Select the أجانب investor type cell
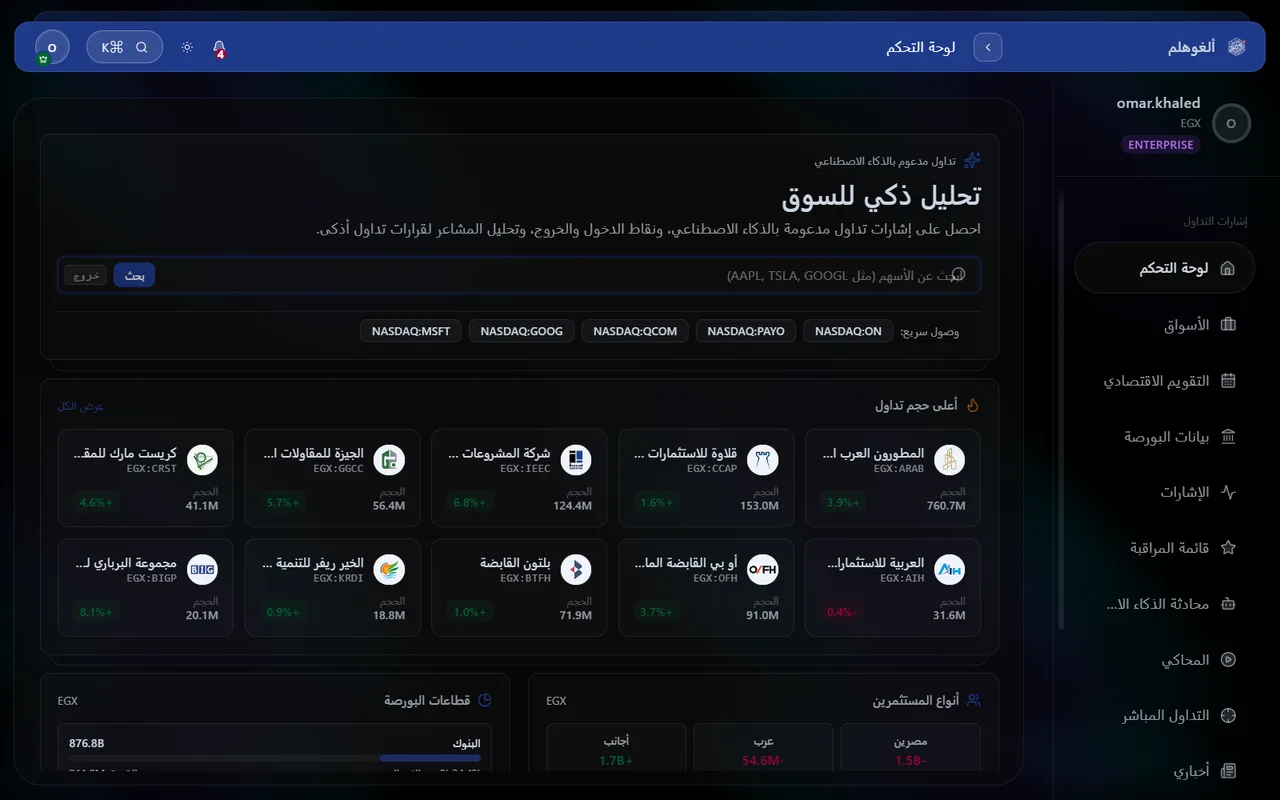Image resolution: width=1280 pixels, height=800 pixels. [616, 750]
